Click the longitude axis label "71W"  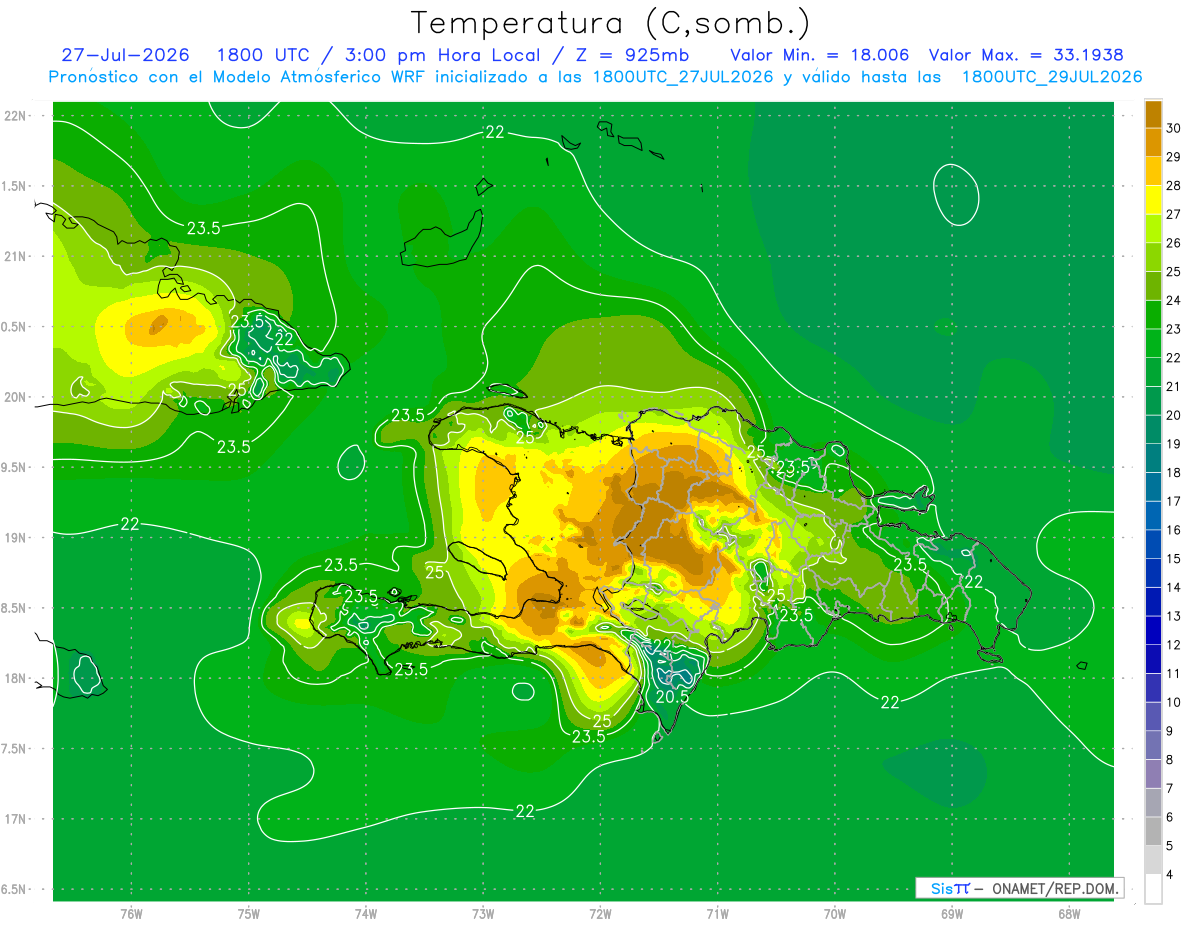point(717,914)
